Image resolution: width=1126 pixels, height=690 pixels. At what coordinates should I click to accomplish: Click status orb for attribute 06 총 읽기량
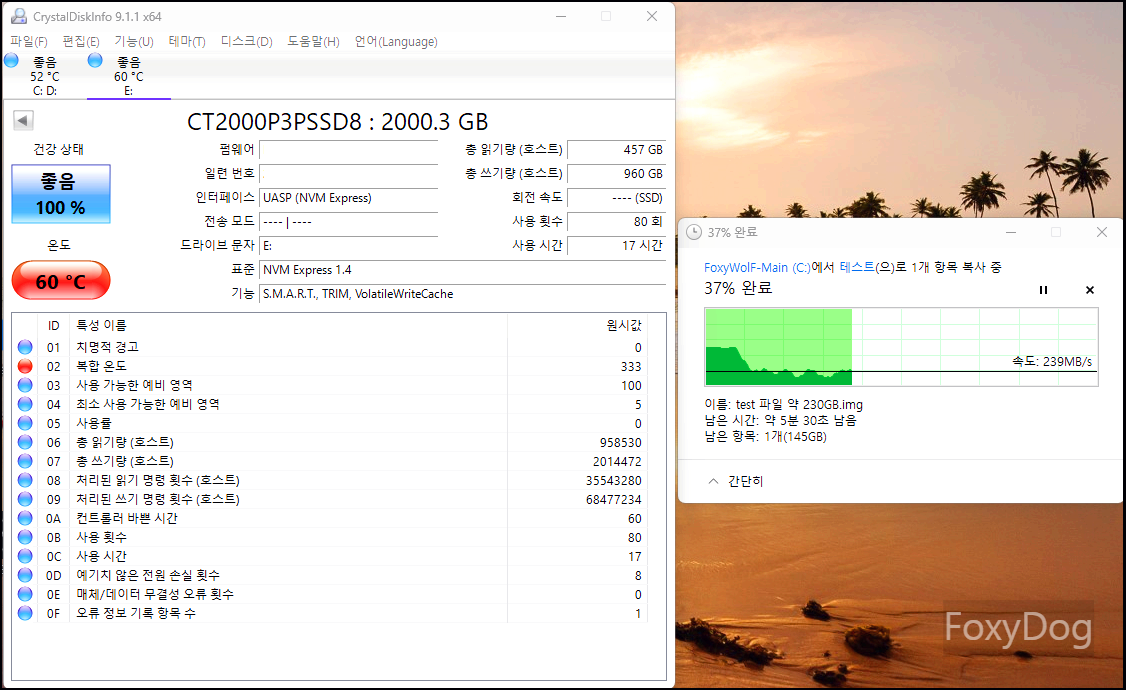(x=25, y=442)
